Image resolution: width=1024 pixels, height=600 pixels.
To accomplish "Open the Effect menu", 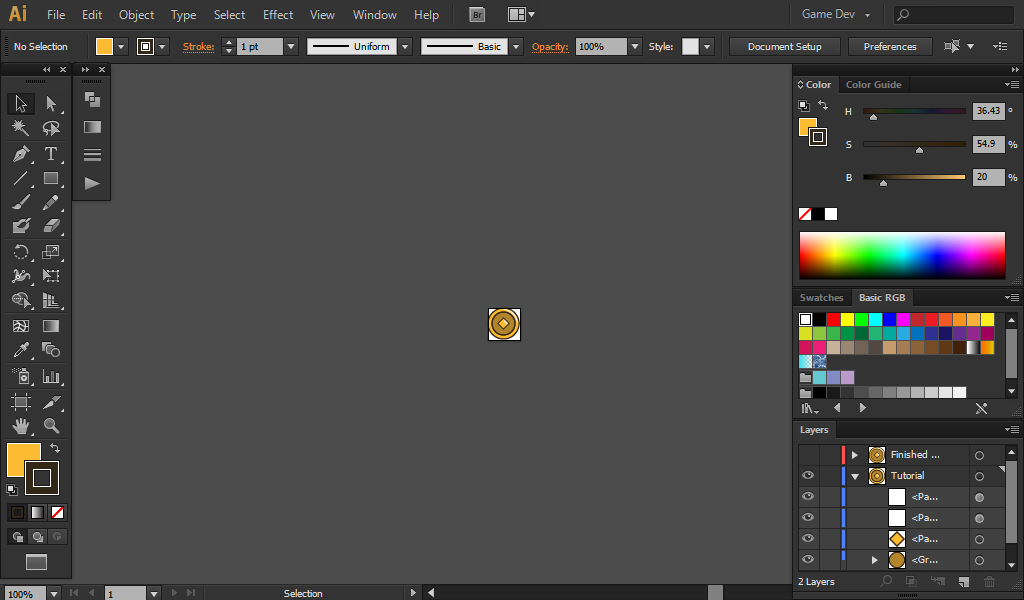I will [278, 15].
